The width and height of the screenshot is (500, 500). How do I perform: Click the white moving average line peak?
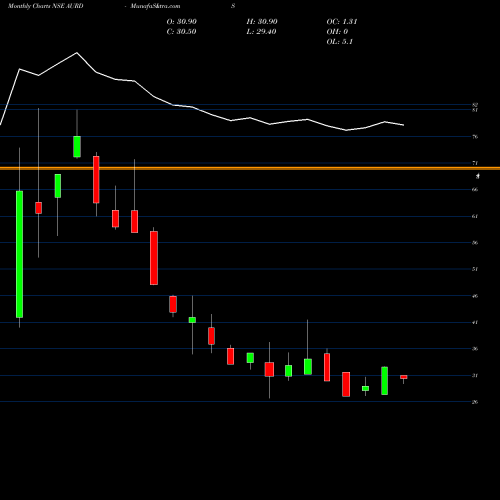[77, 53]
